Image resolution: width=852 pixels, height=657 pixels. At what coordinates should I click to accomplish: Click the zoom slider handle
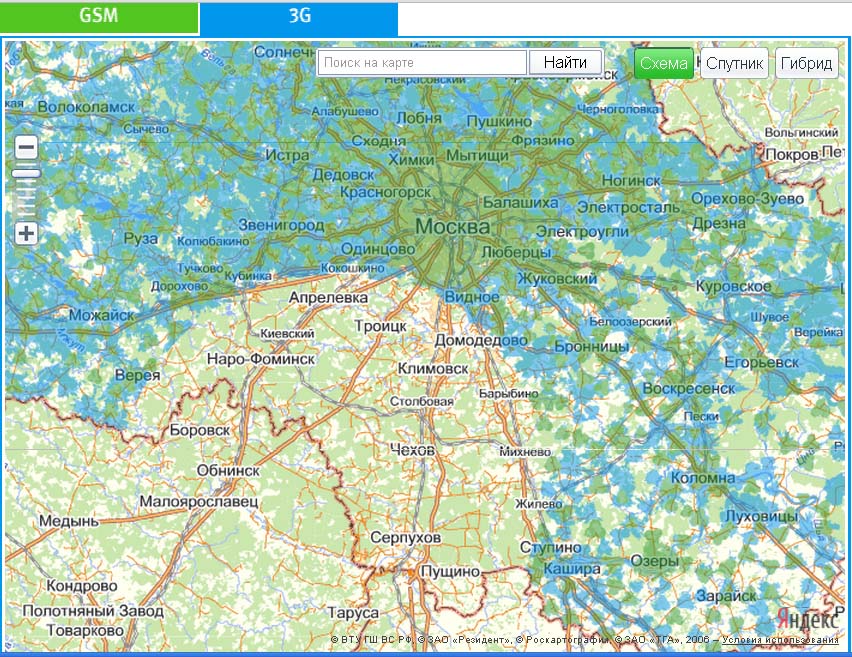(x=26, y=174)
